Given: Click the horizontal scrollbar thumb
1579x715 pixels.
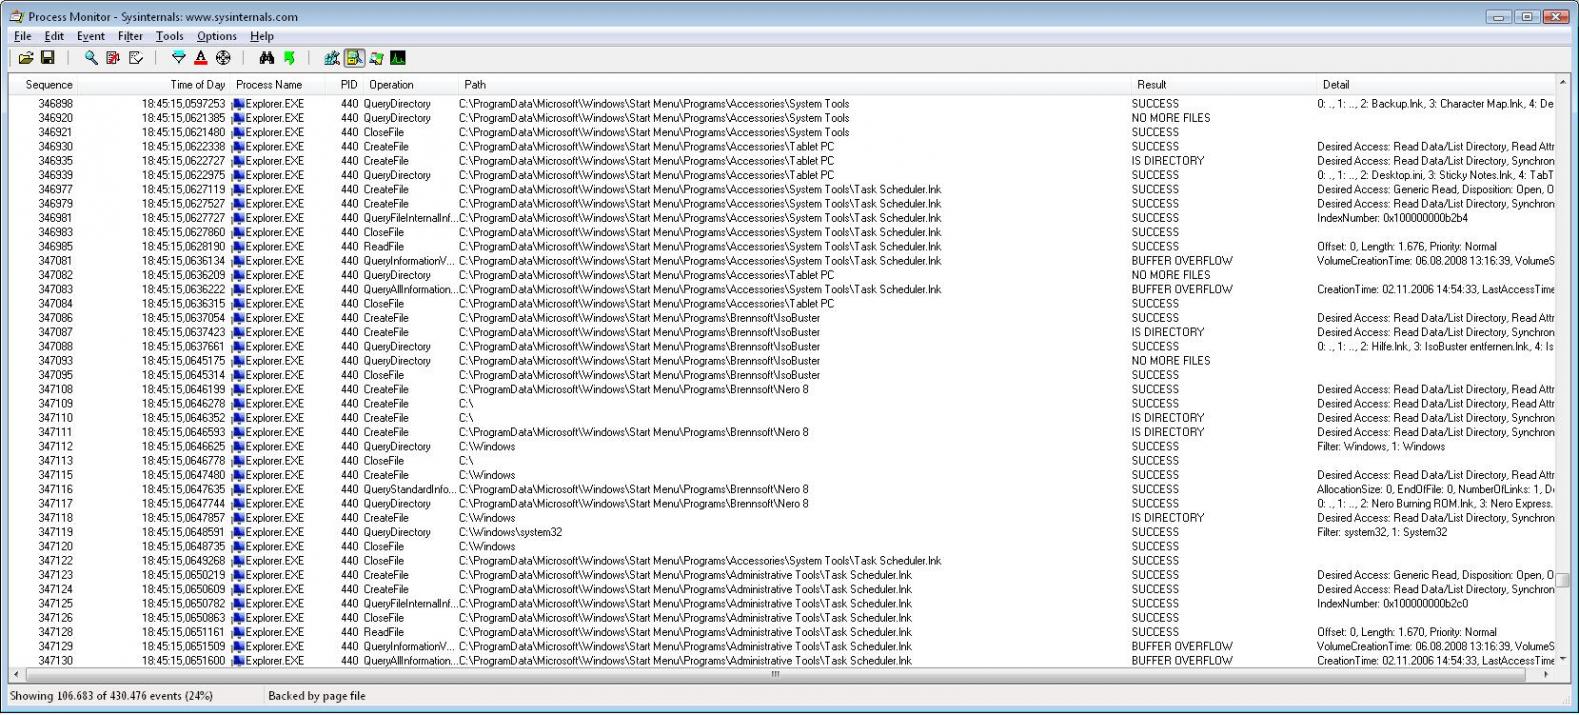Looking at the screenshot, I should [x=775, y=675].
